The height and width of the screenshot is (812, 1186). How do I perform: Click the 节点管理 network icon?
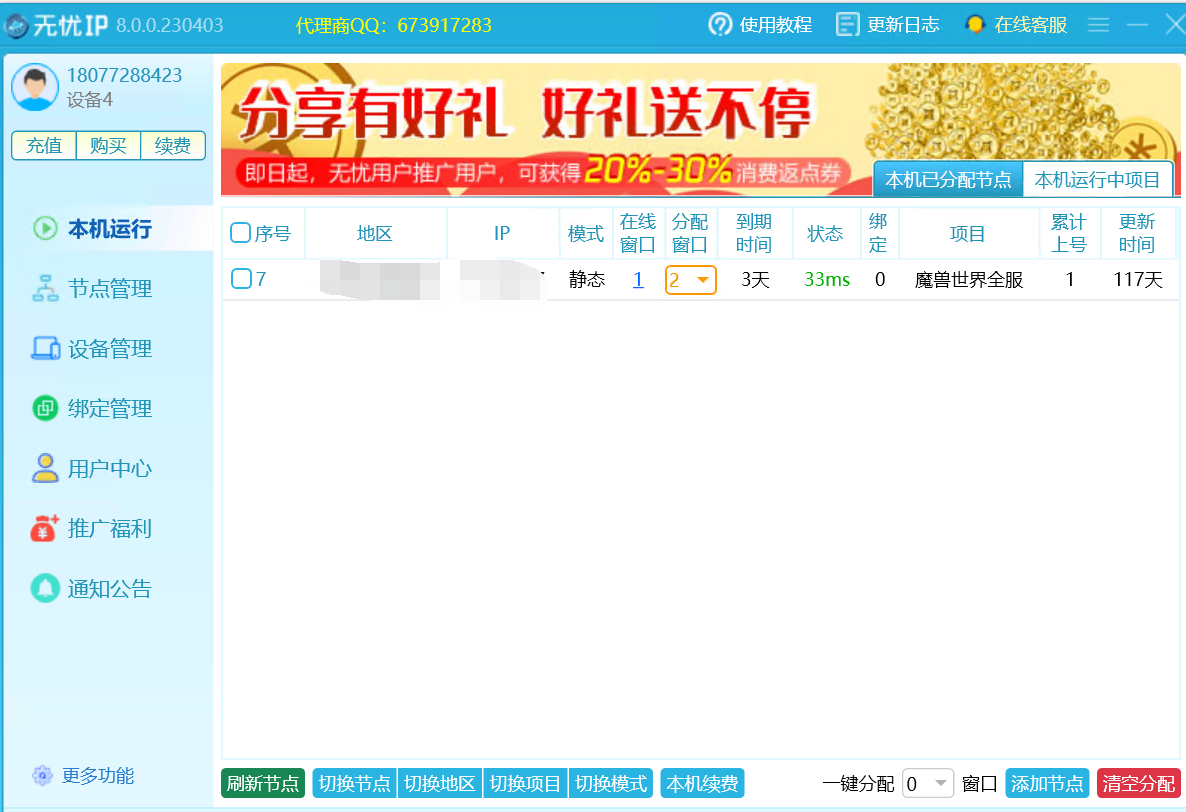coord(45,289)
